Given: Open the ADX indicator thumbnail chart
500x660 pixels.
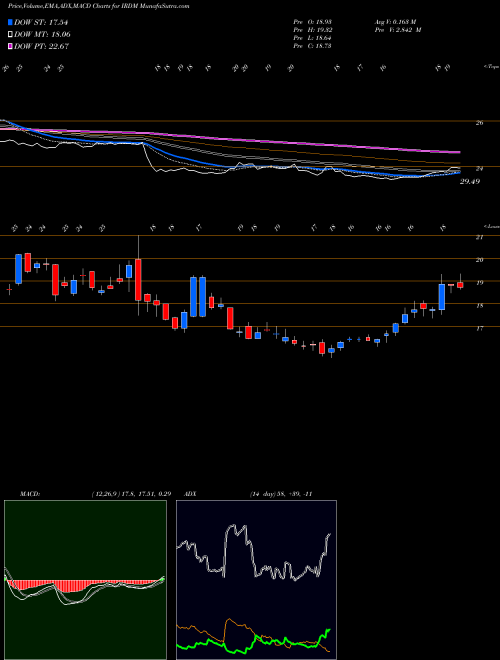Looking at the screenshot, I should 256,580.
